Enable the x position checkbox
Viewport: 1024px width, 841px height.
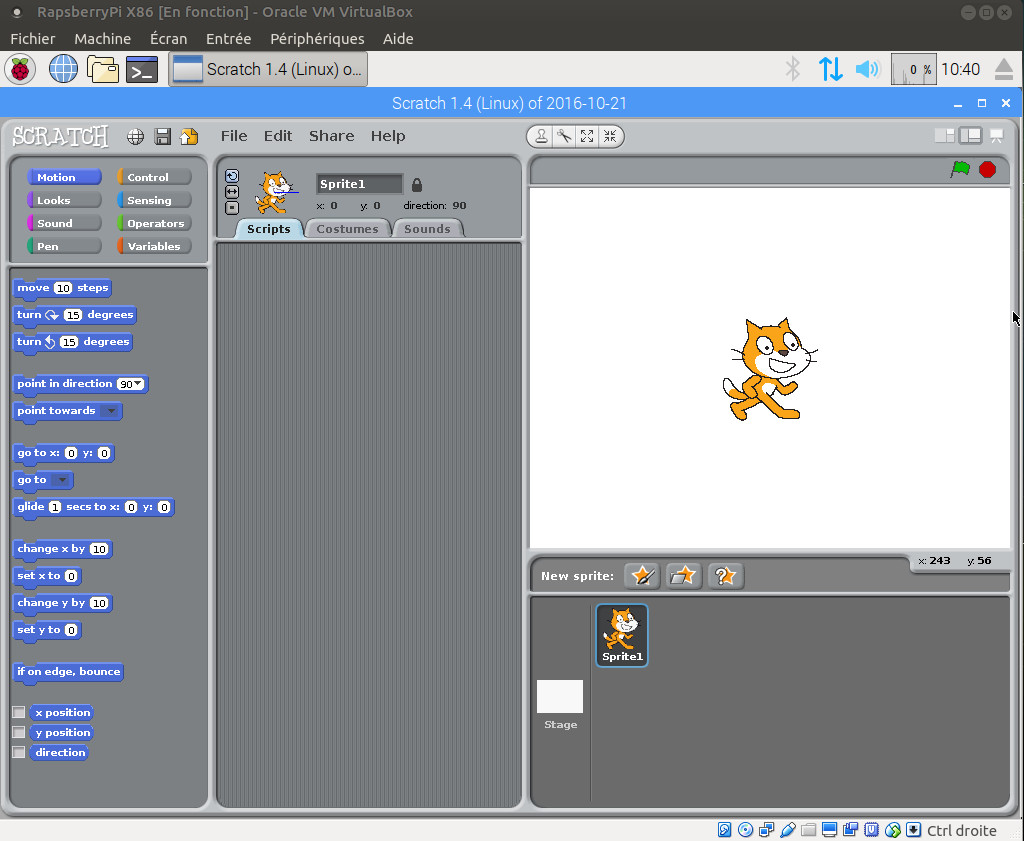tap(18, 713)
